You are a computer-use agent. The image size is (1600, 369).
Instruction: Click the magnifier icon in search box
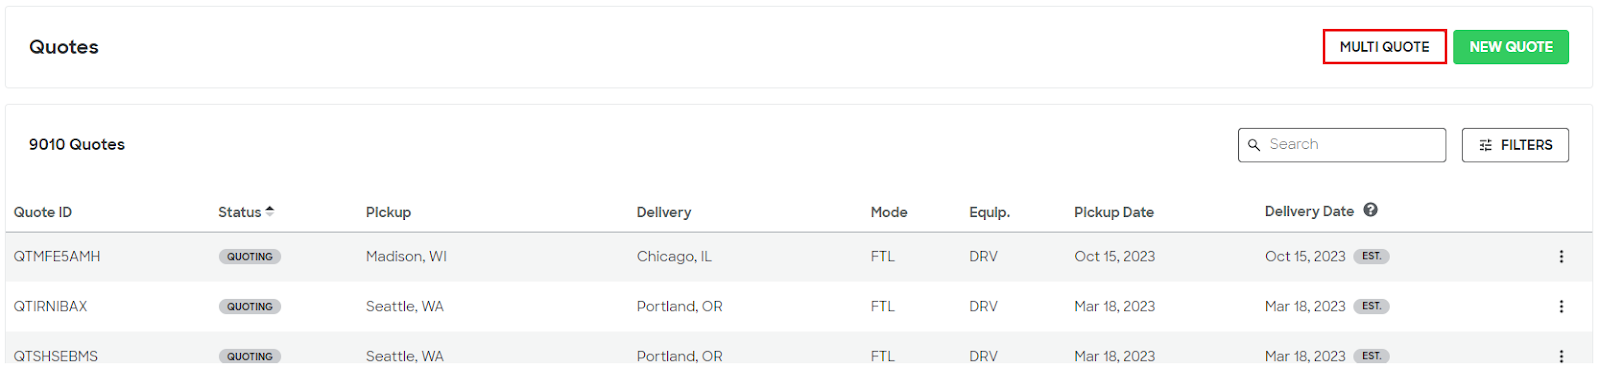pyautogui.click(x=1254, y=145)
